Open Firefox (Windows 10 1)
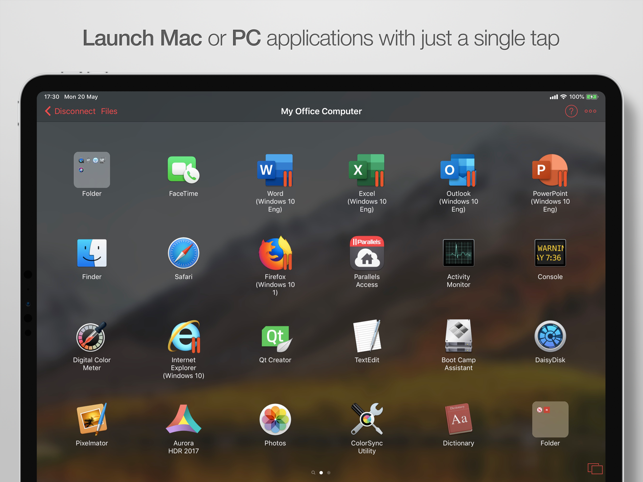 click(275, 253)
